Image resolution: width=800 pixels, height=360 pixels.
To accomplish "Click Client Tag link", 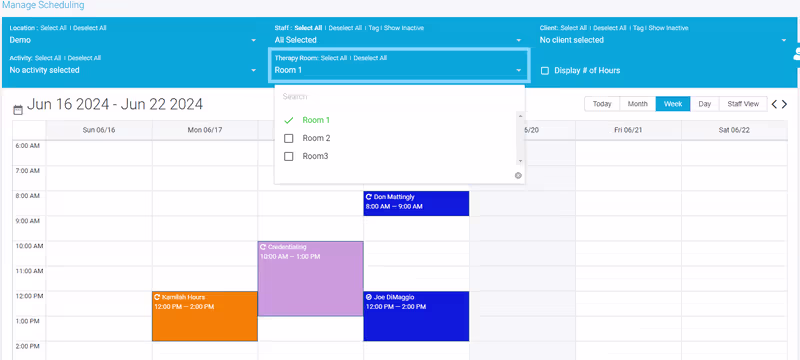I will 638,28.
